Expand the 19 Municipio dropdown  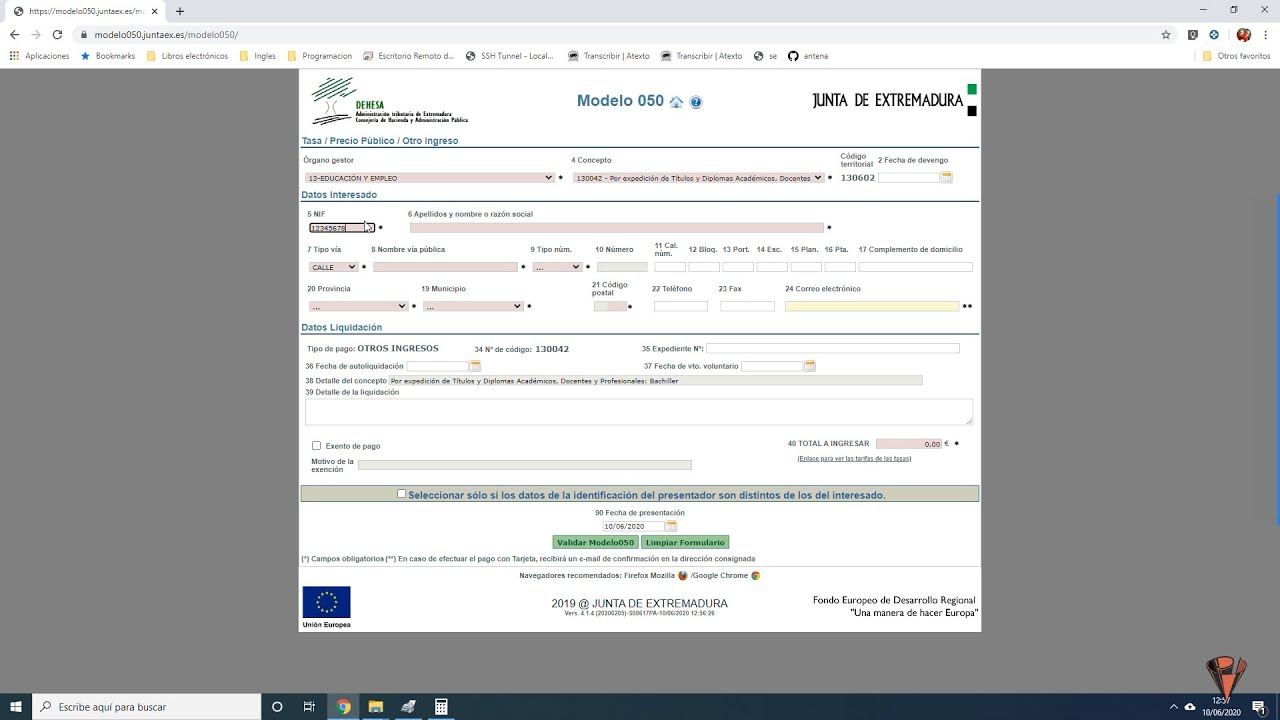click(473, 306)
